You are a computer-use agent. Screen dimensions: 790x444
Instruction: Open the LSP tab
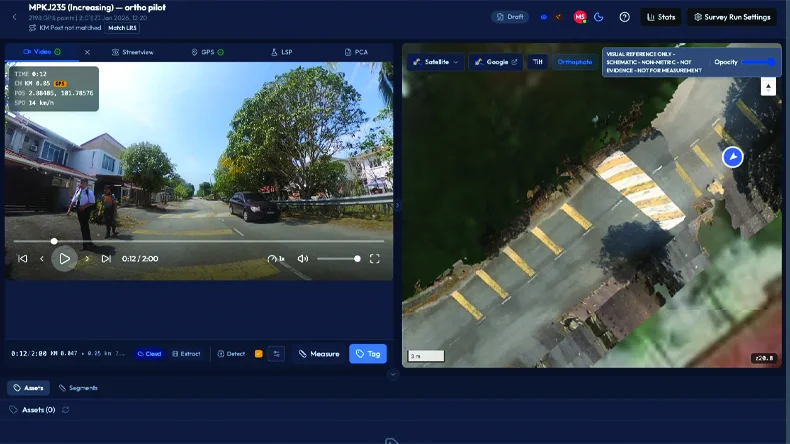pyautogui.click(x=282, y=52)
